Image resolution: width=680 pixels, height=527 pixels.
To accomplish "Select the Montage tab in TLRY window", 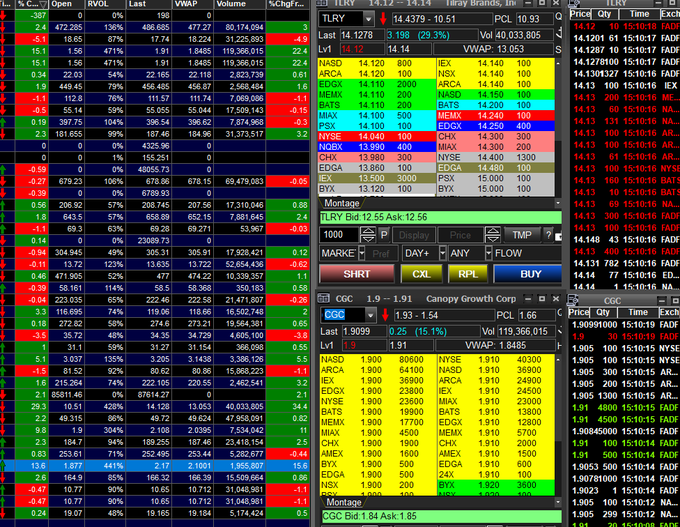I will (x=342, y=202).
